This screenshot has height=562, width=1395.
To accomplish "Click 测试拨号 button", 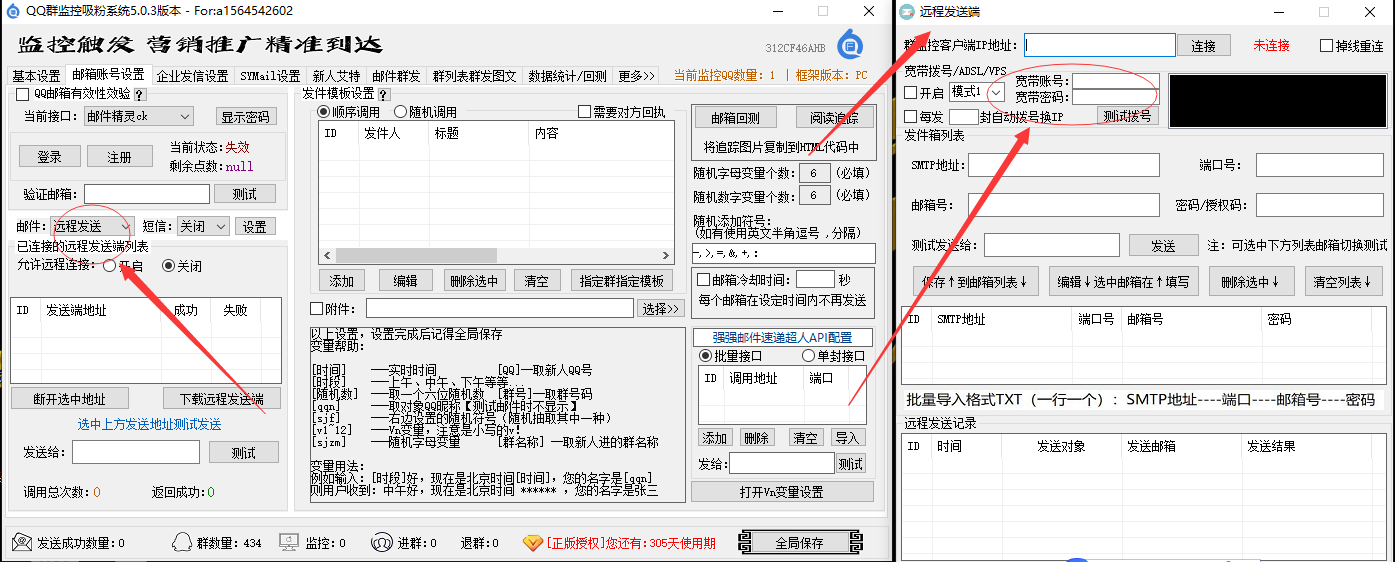I will pos(1127,116).
